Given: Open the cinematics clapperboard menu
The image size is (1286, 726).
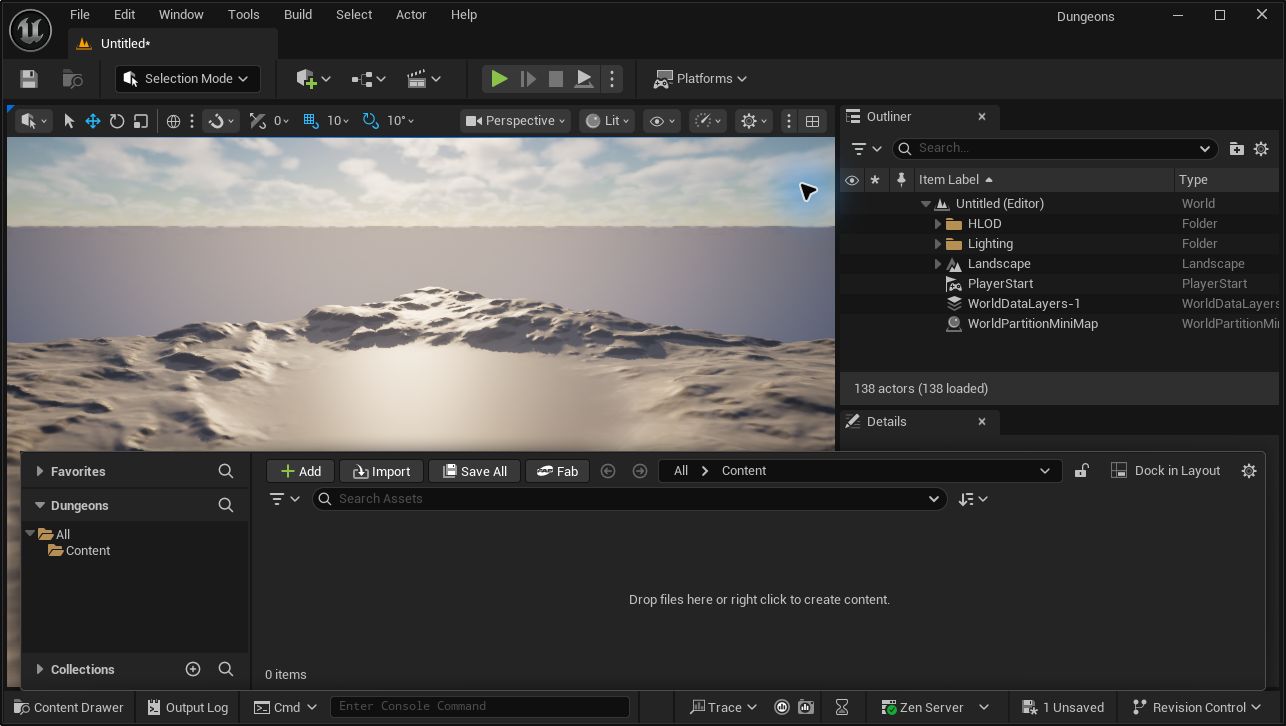Looking at the screenshot, I should [424, 79].
